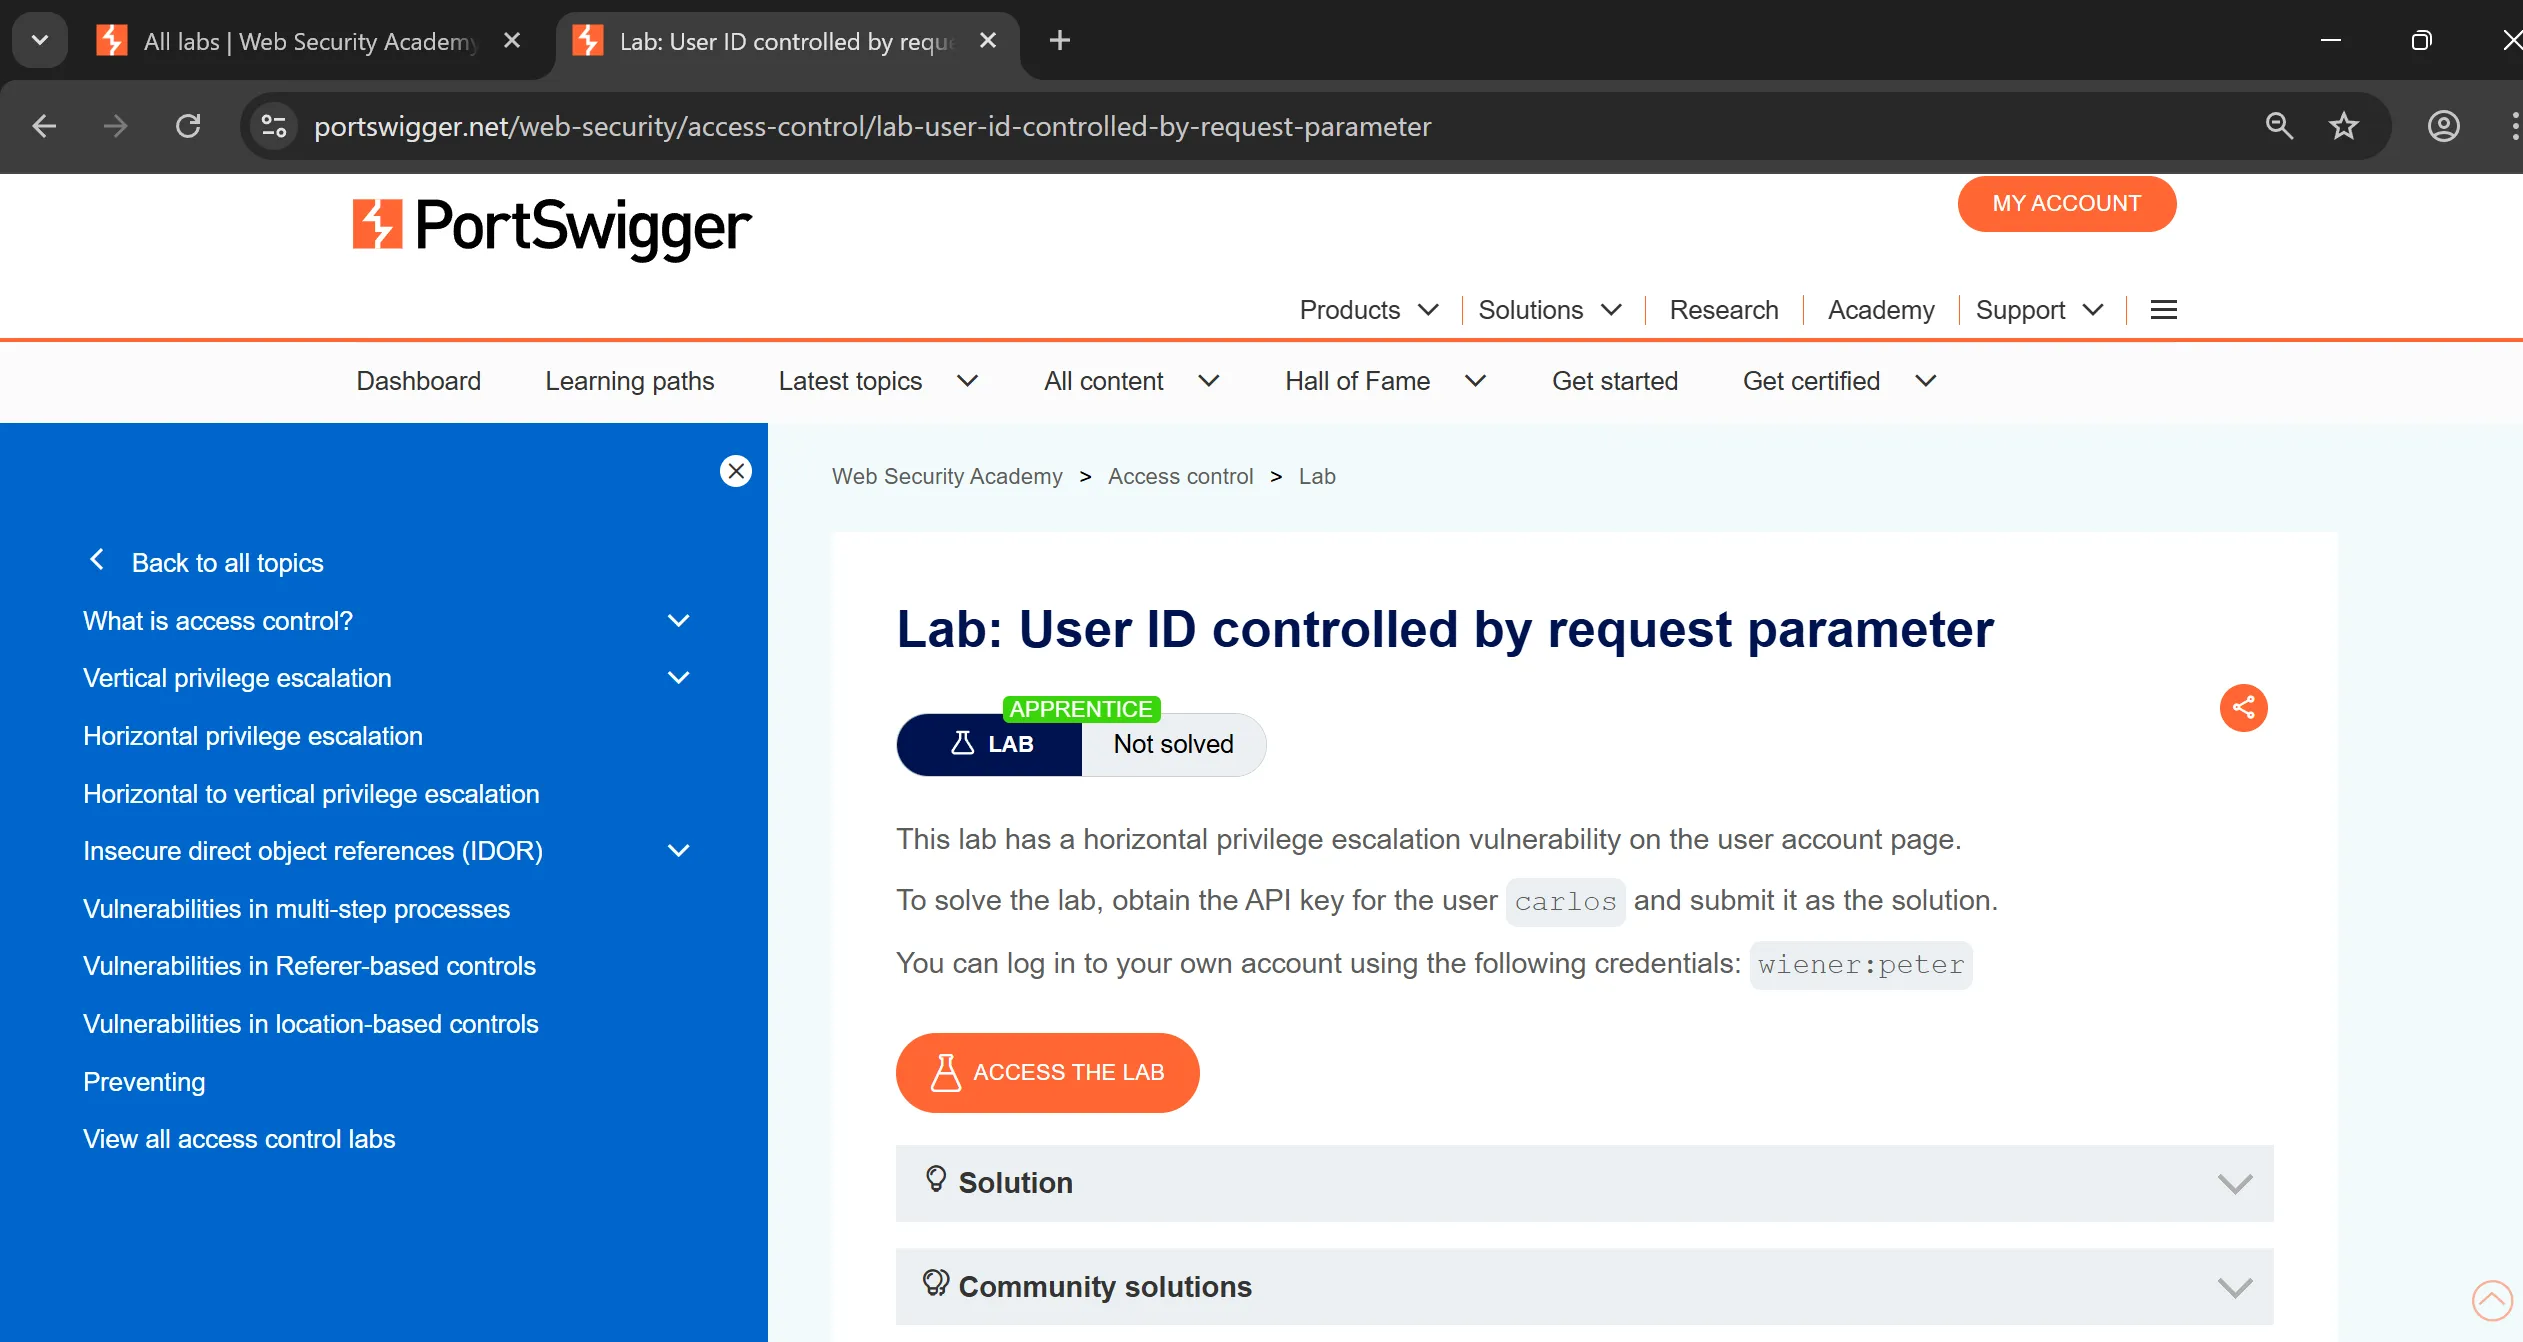The height and width of the screenshot is (1342, 2523).
Task: Expand What is access control? item
Action: coord(678,621)
